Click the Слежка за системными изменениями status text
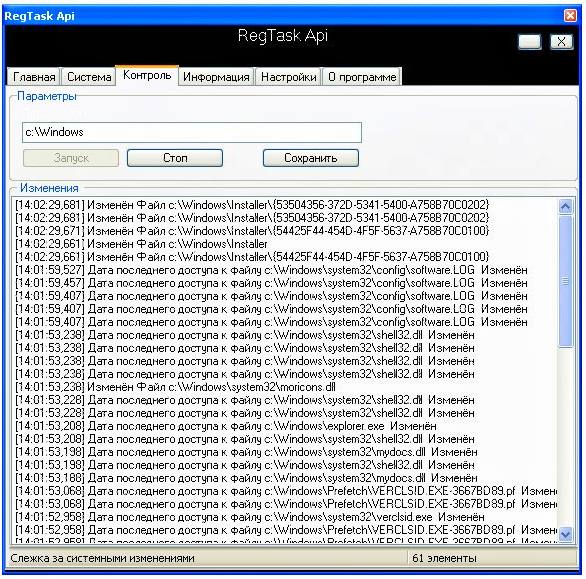Screen dimensions: 586x579 [x=102, y=558]
